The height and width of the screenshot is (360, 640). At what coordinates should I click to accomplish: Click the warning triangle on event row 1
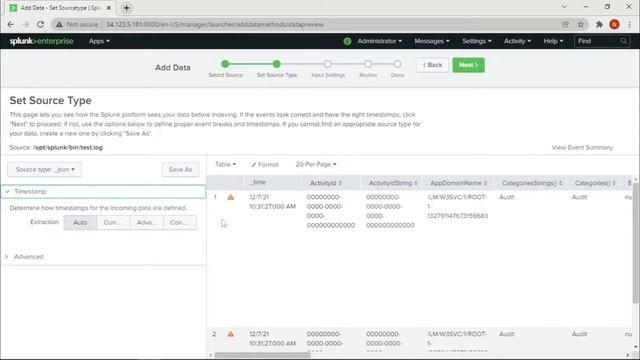[x=231, y=197]
